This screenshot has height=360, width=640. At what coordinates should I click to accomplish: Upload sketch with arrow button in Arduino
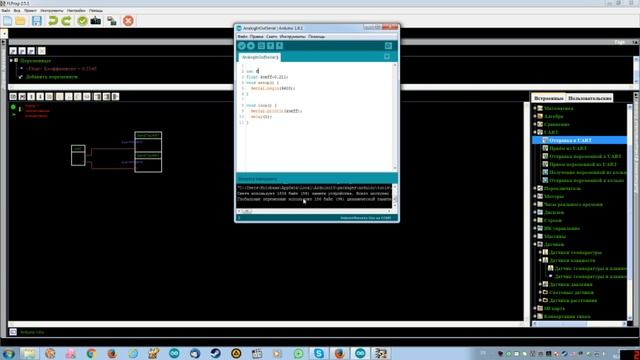click(x=251, y=46)
